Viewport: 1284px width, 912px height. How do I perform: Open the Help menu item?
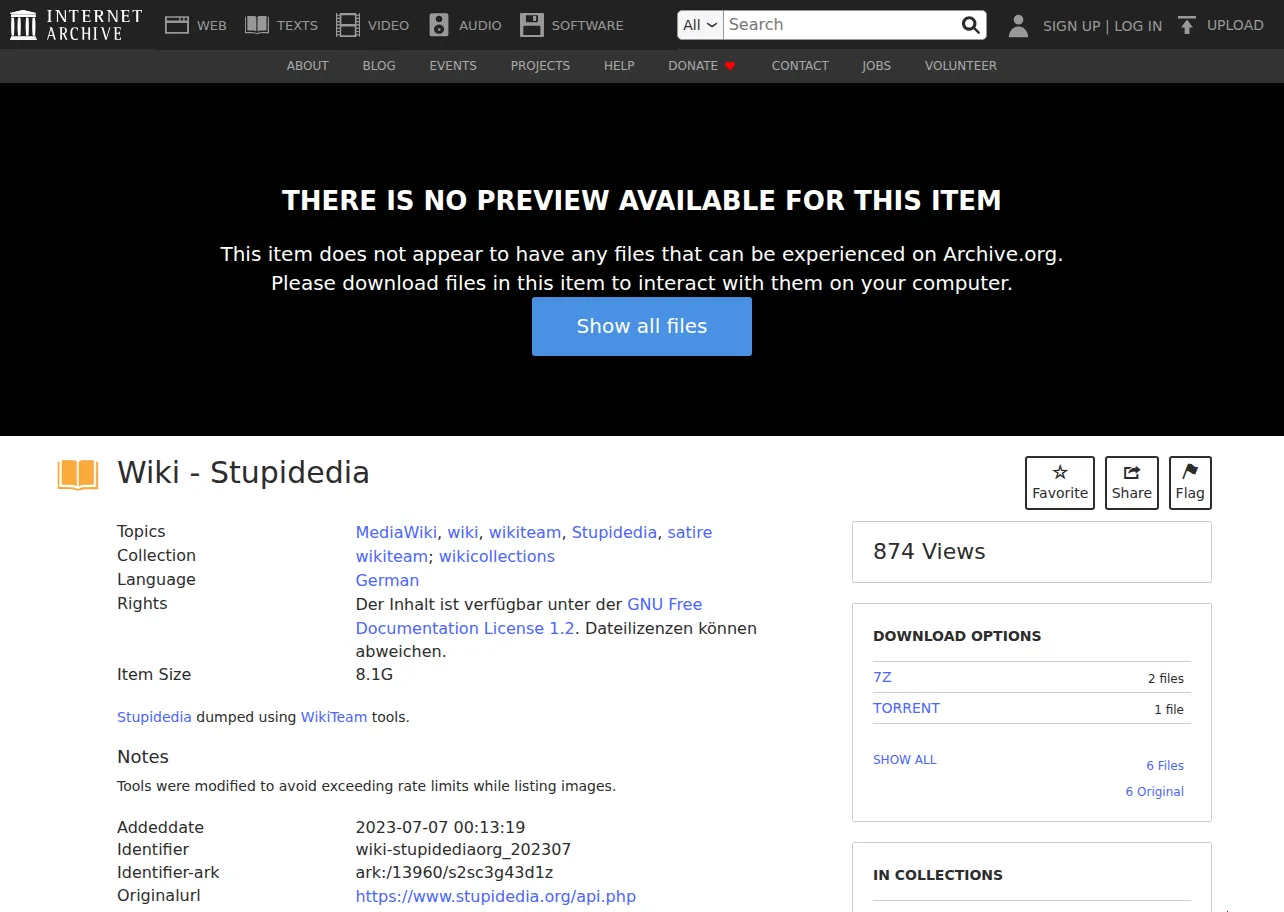(x=619, y=66)
